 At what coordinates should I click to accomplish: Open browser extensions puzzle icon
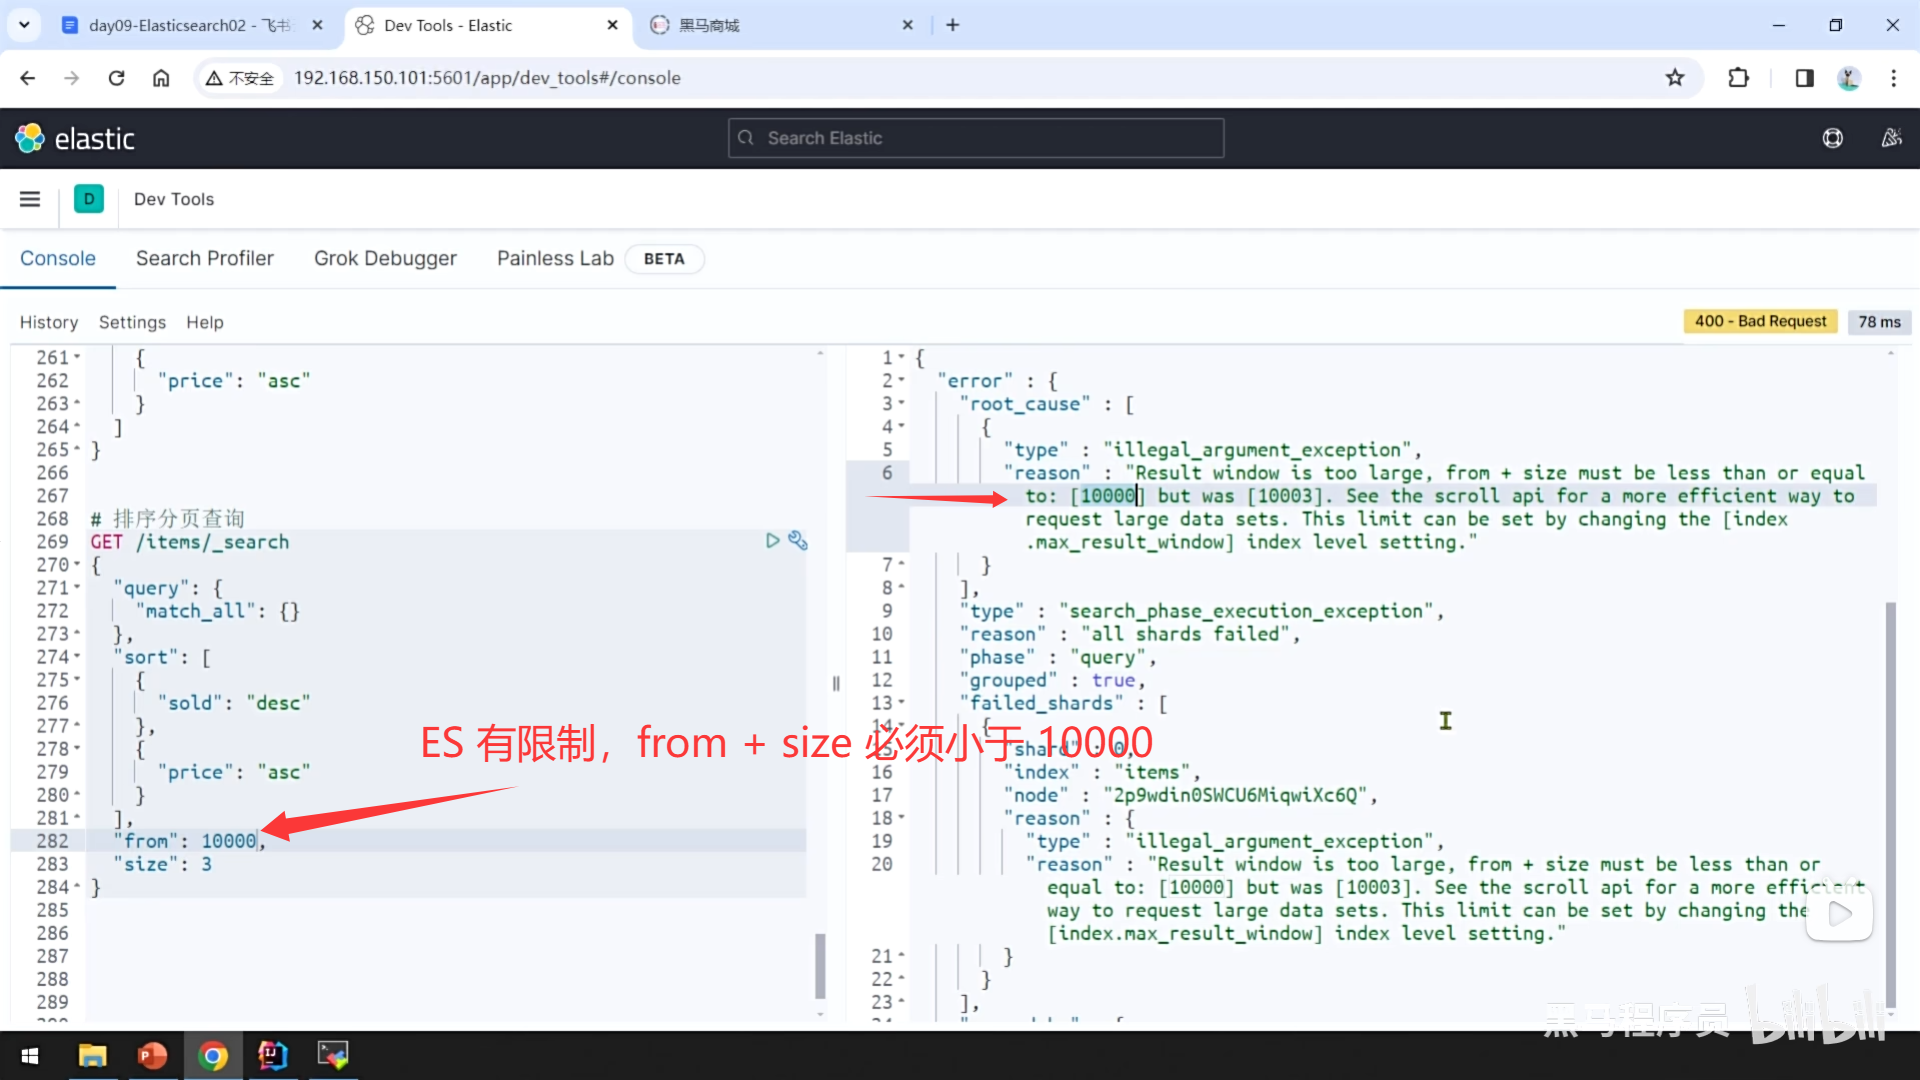[x=1739, y=78]
